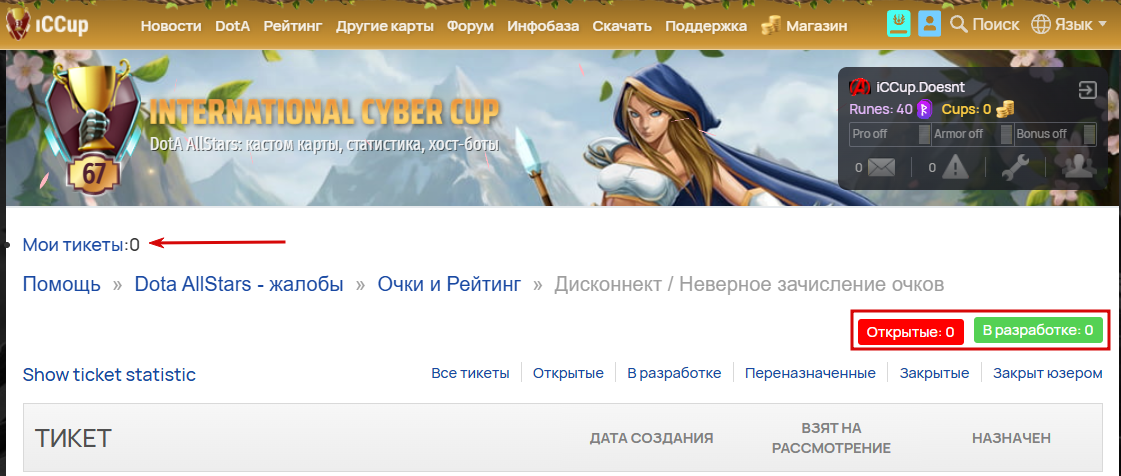This screenshot has width=1121, height=476.
Task: Click the red Открытые: 0 button
Action: point(910,332)
